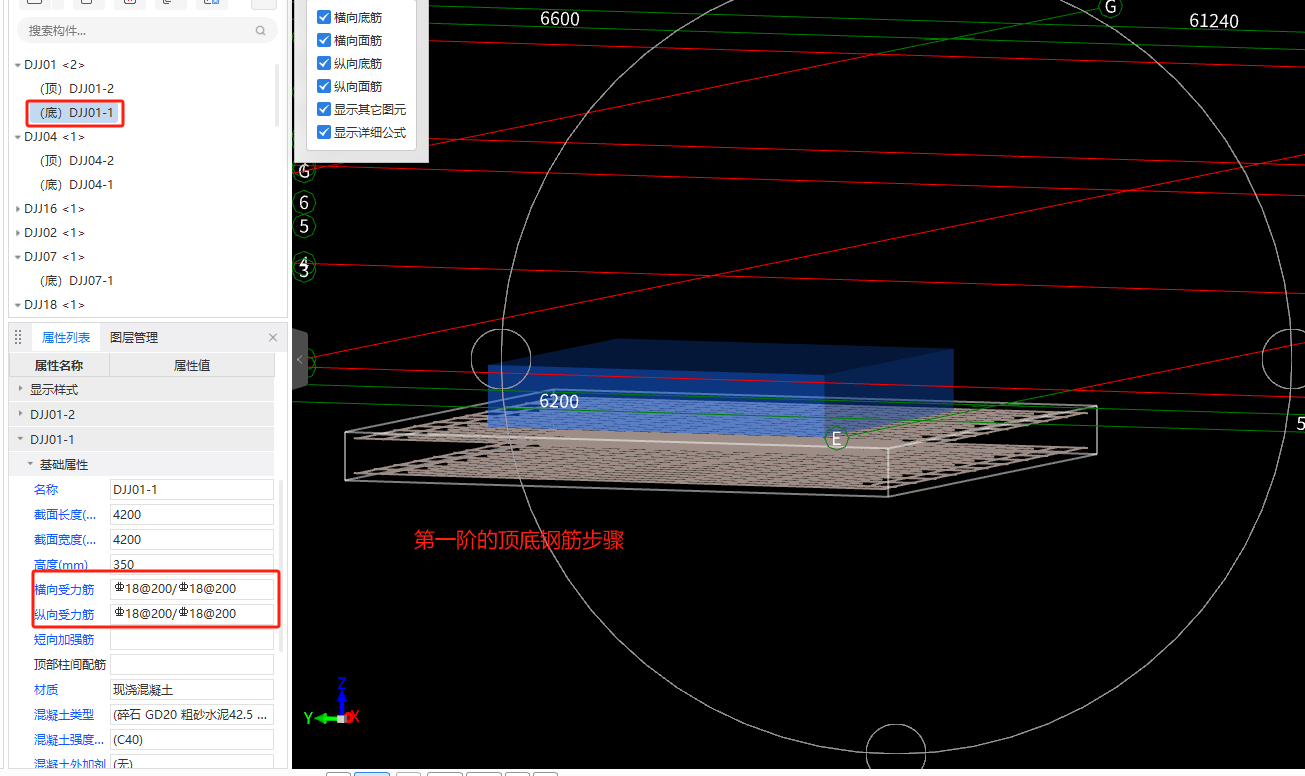Collapse the DJJ04 <1> tree node

(18, 137)
